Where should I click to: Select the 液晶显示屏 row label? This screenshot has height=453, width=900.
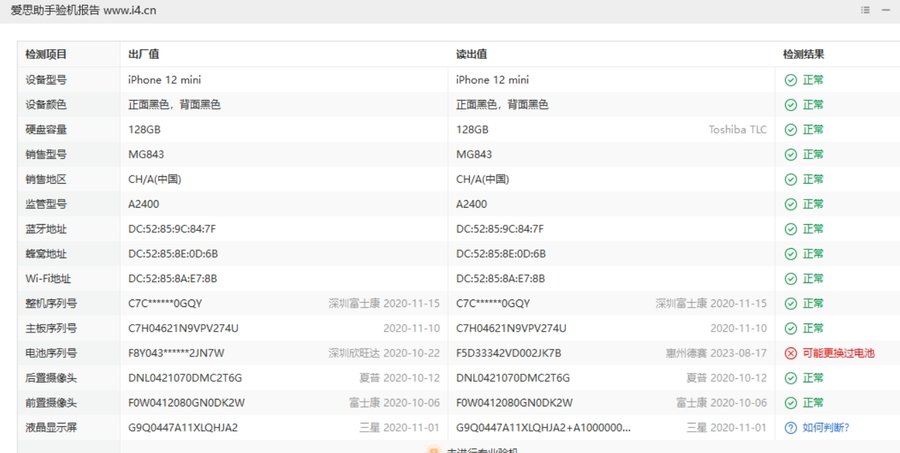click(51, 428)
